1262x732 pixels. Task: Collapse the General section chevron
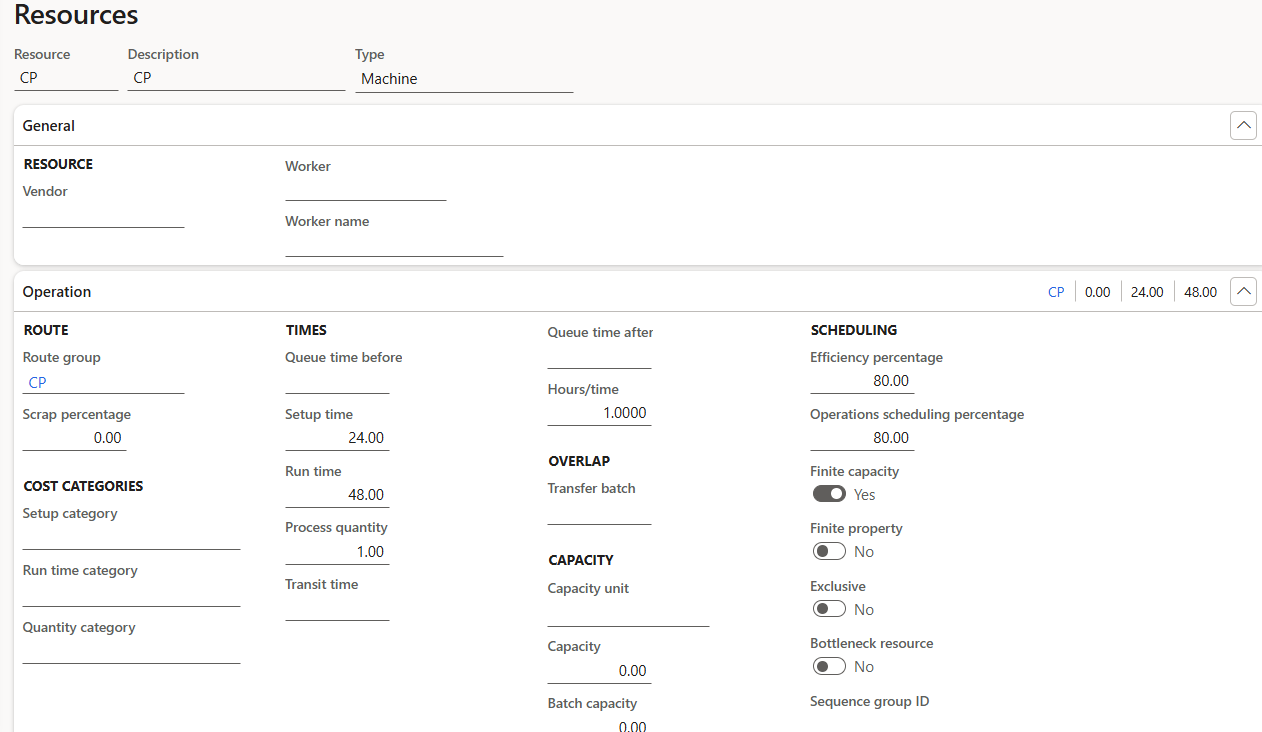(x=1243, y=126)
